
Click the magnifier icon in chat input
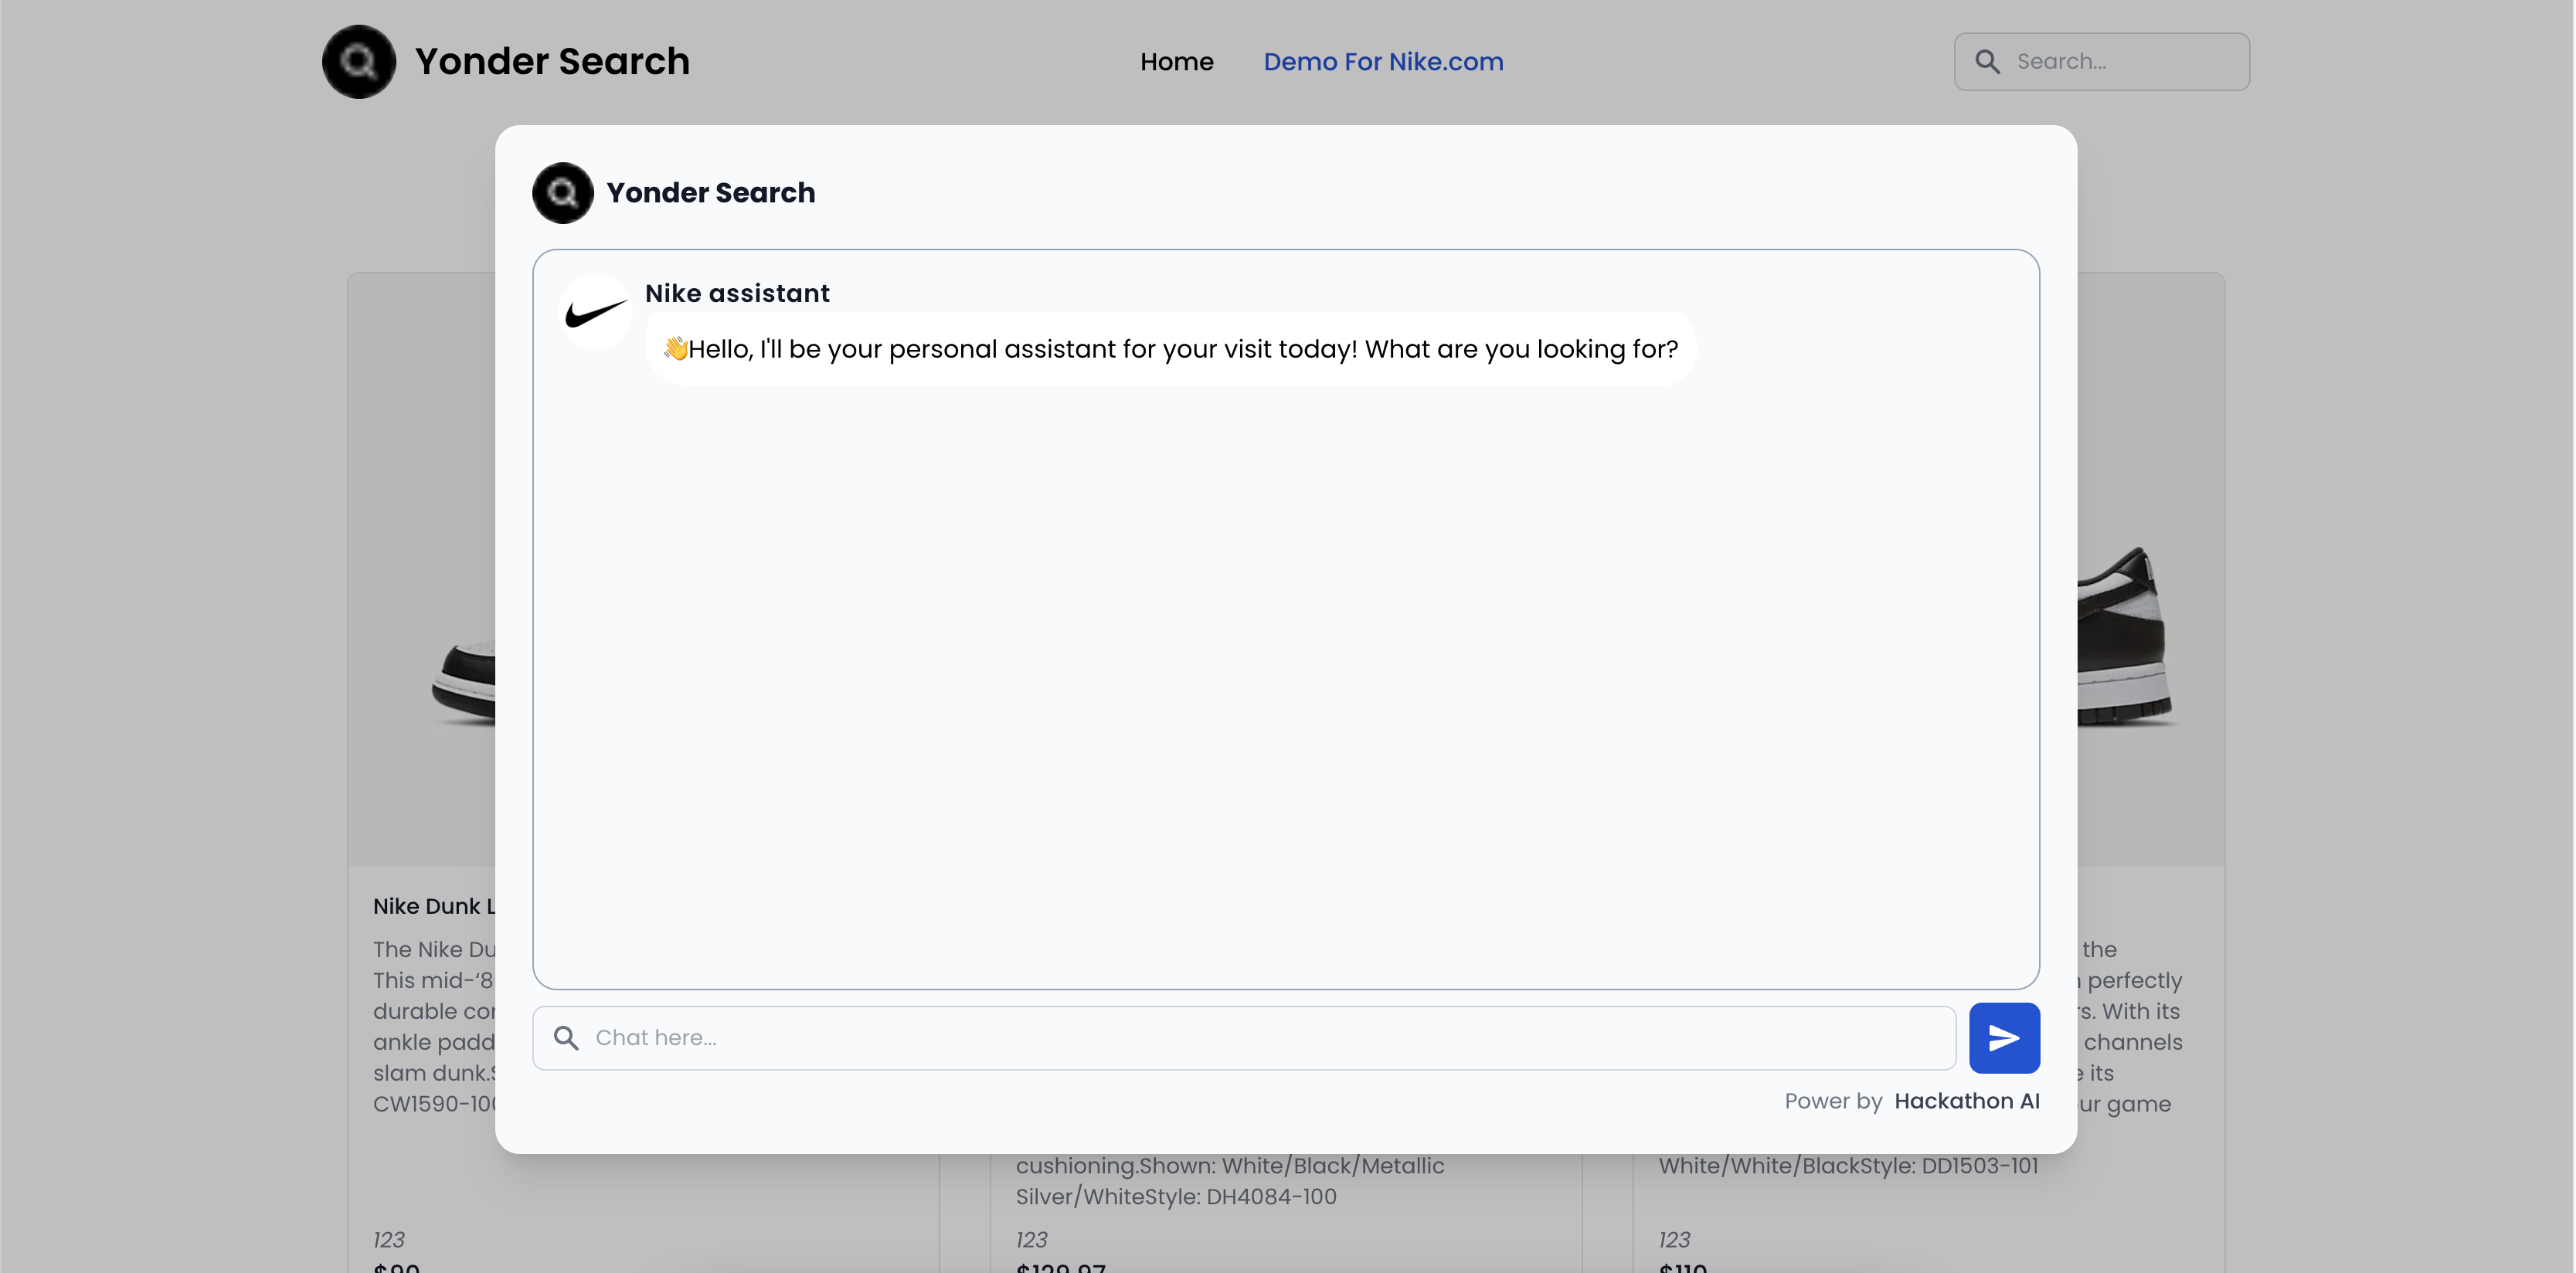566,1038
